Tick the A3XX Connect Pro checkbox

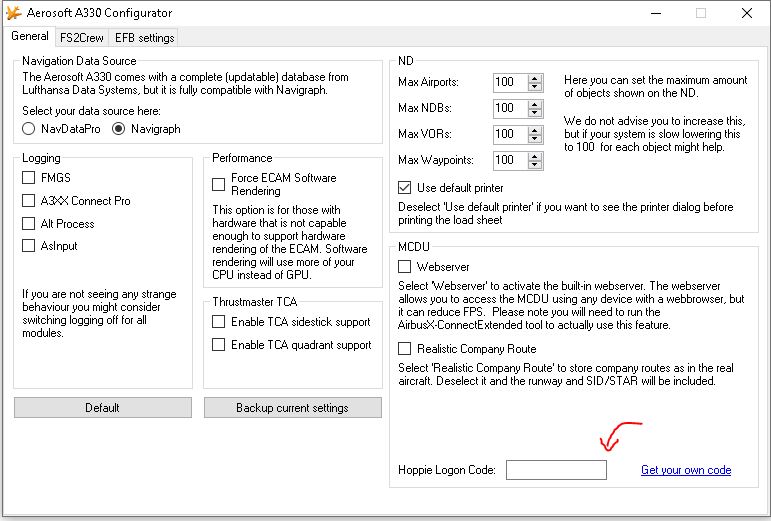[x=29, y=201]
